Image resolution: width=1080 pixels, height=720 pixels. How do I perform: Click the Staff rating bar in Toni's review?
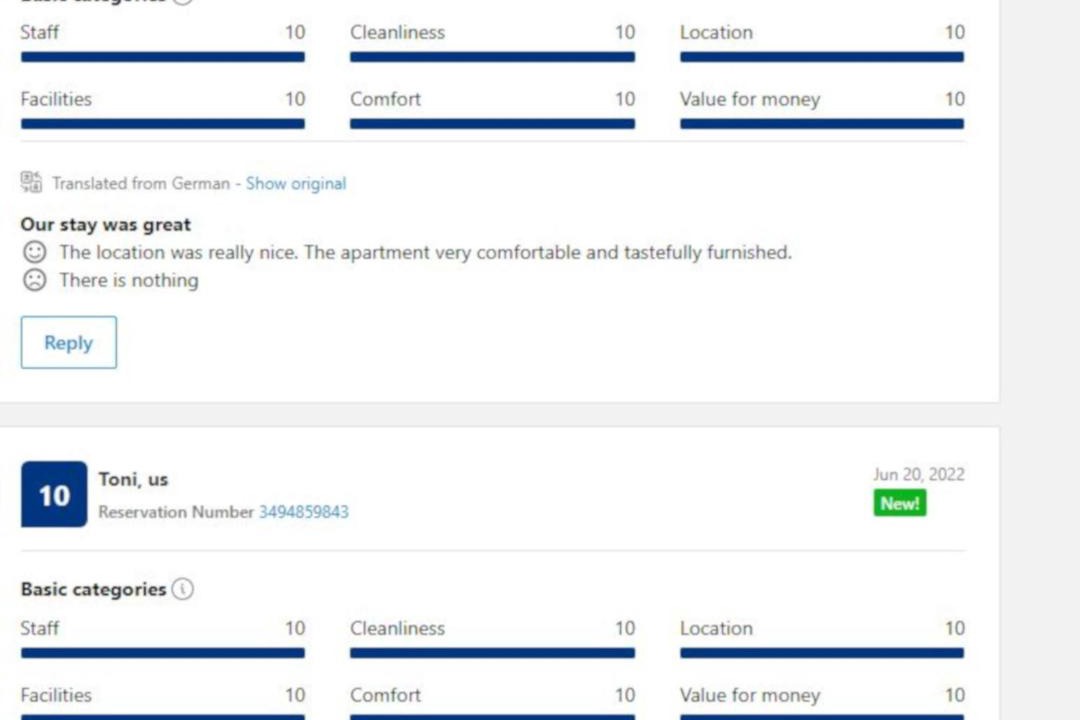coord(163,653)
